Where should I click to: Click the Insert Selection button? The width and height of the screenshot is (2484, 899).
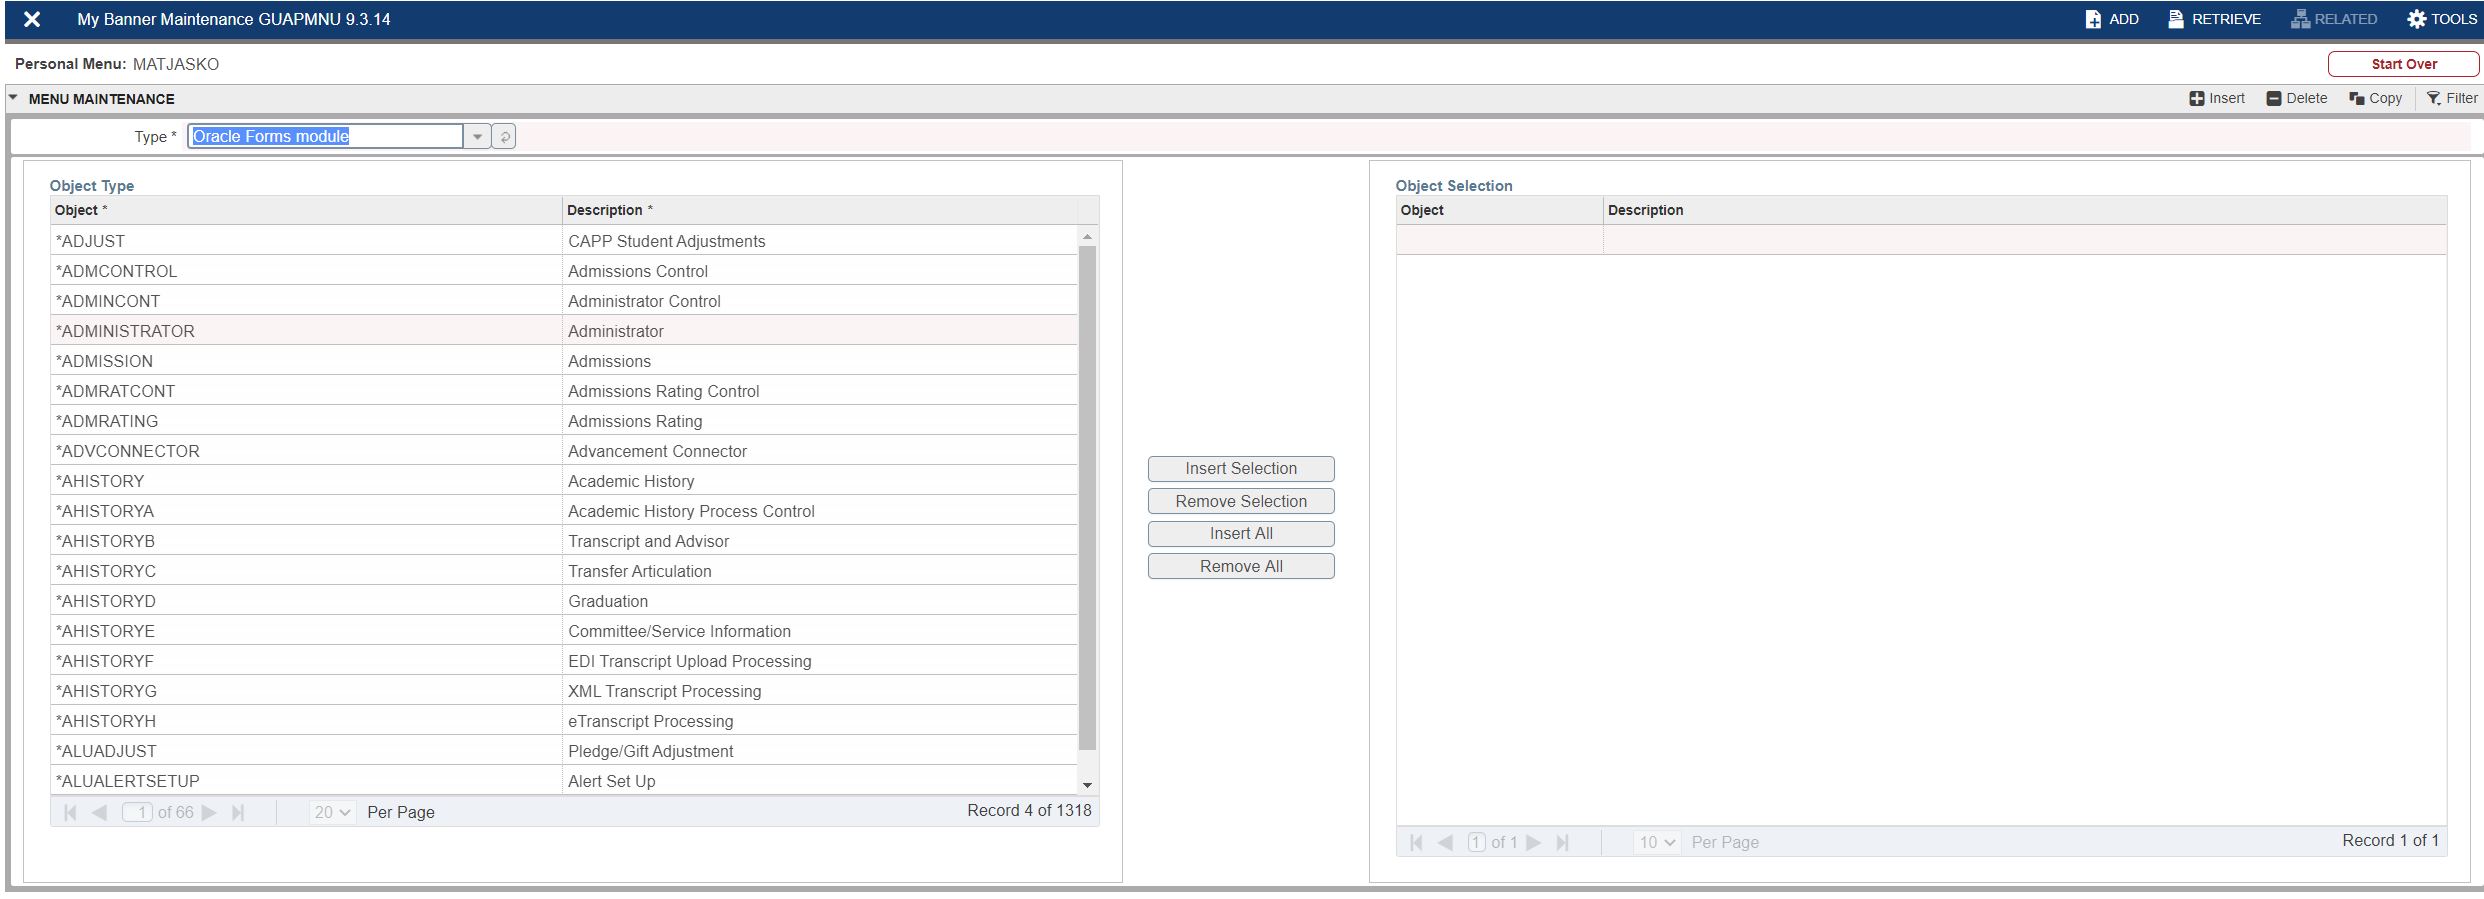[1240, 469]
